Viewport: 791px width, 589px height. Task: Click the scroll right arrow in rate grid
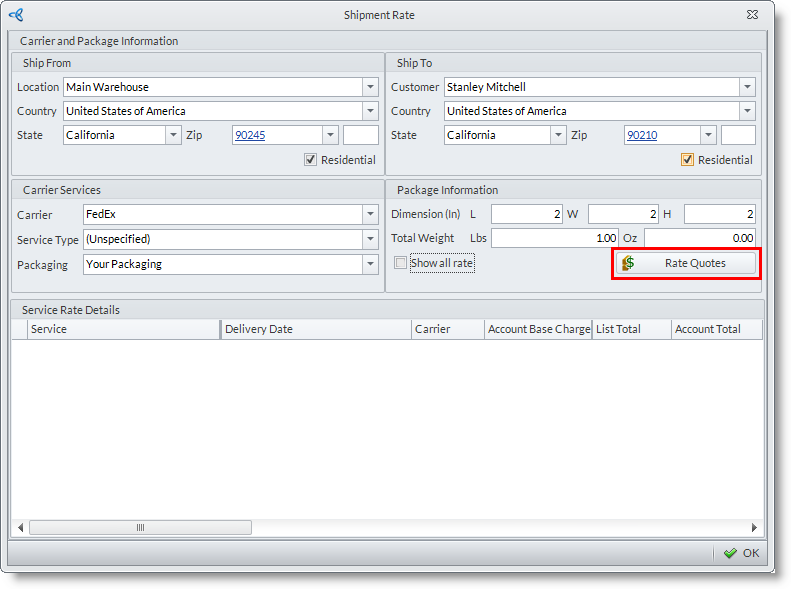coord(754,527)
